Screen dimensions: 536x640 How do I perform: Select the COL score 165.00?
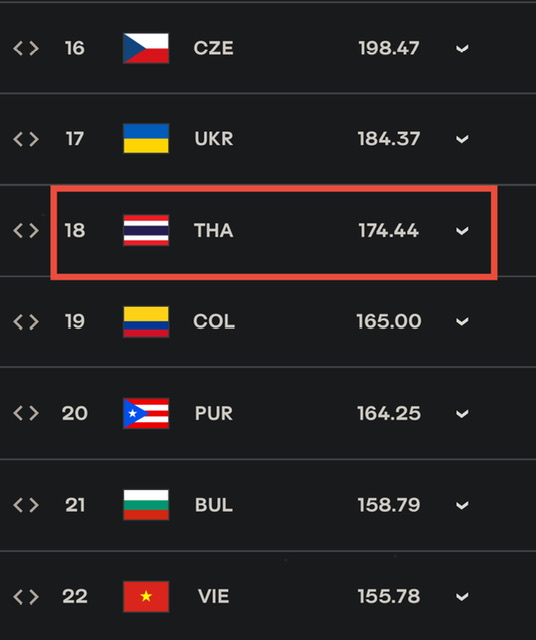pos(389,322)
